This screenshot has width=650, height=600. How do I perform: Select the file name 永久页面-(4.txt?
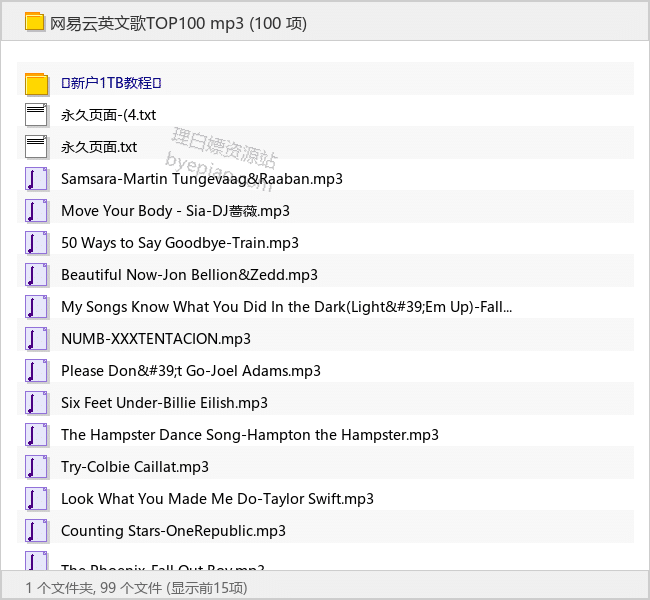pos(109,115)
